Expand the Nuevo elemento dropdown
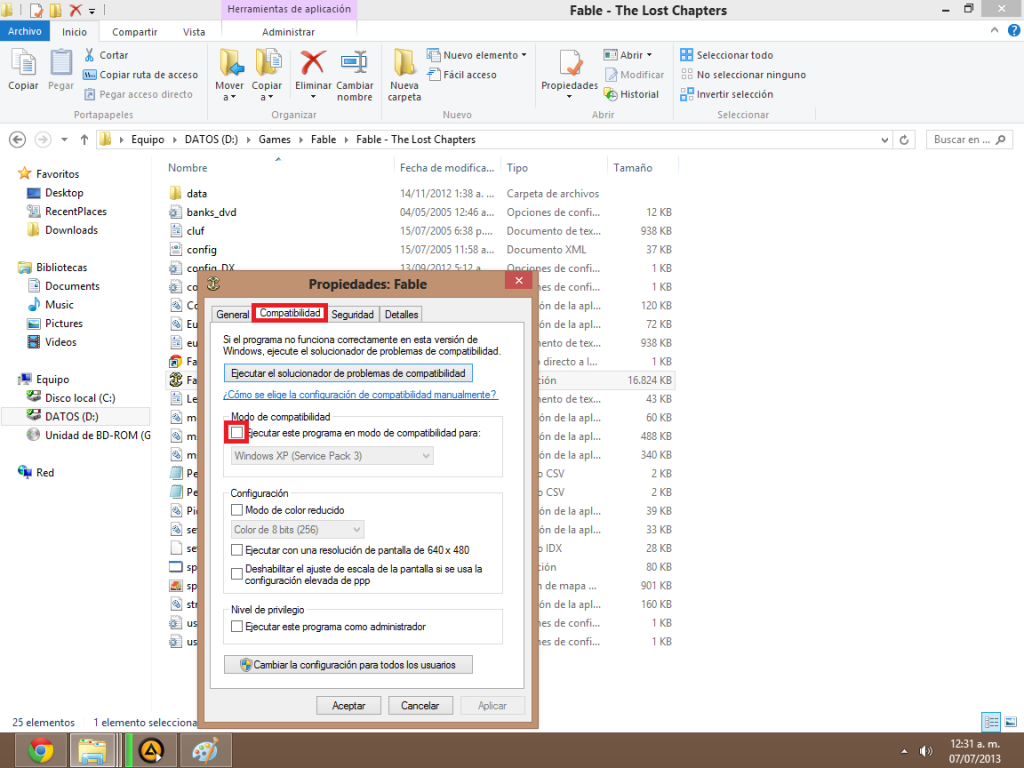Screen dimensions: 1024x768 [524, 56]
